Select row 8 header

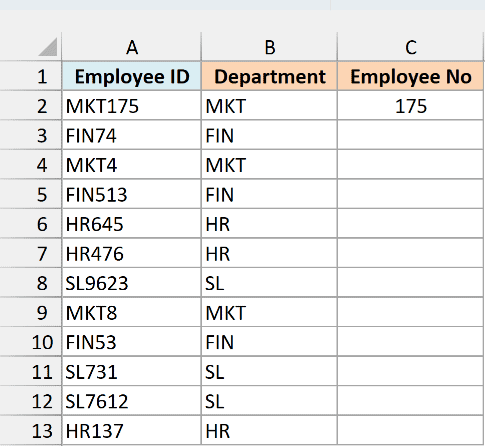click(31, 283)
